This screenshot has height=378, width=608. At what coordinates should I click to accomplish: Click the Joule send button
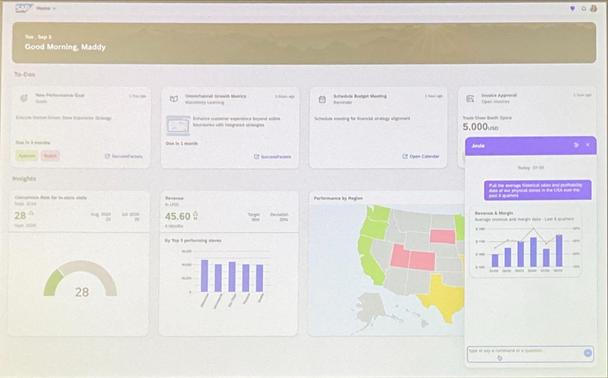coord(588,353)
